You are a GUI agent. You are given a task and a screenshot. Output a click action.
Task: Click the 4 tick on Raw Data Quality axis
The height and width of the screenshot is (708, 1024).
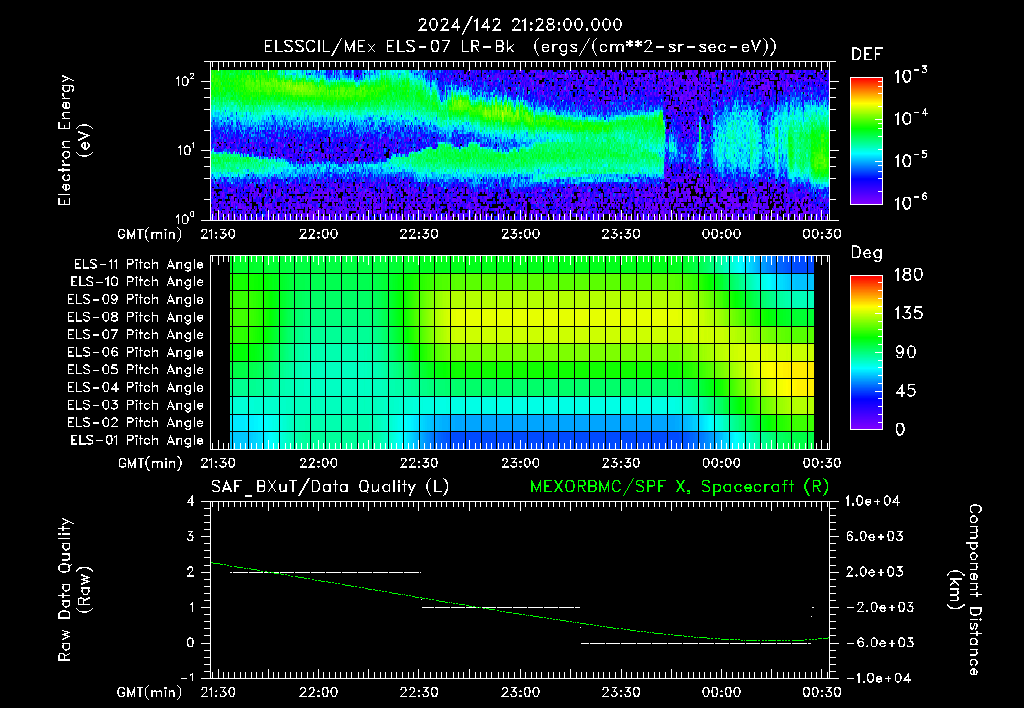pos(191,502)
